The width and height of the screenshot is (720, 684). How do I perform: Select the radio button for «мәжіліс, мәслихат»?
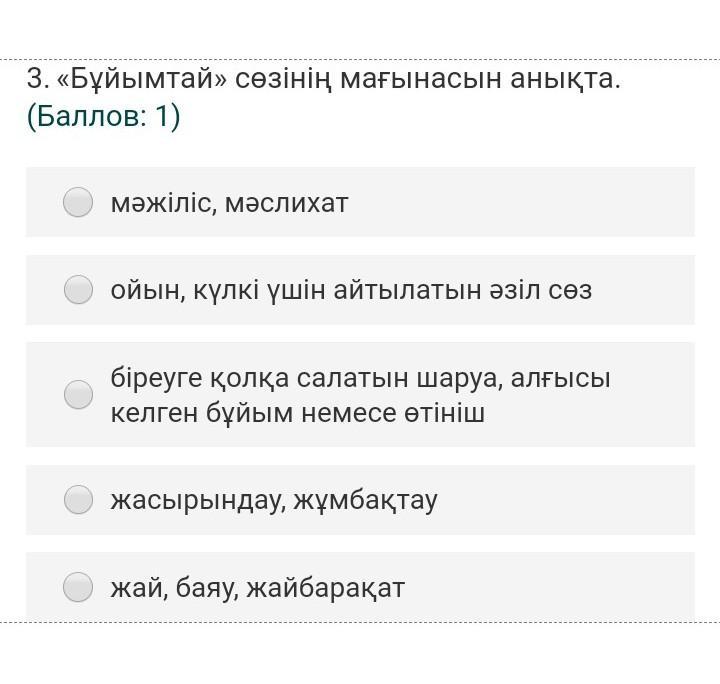pyautogui.click(x=78, y=203)
